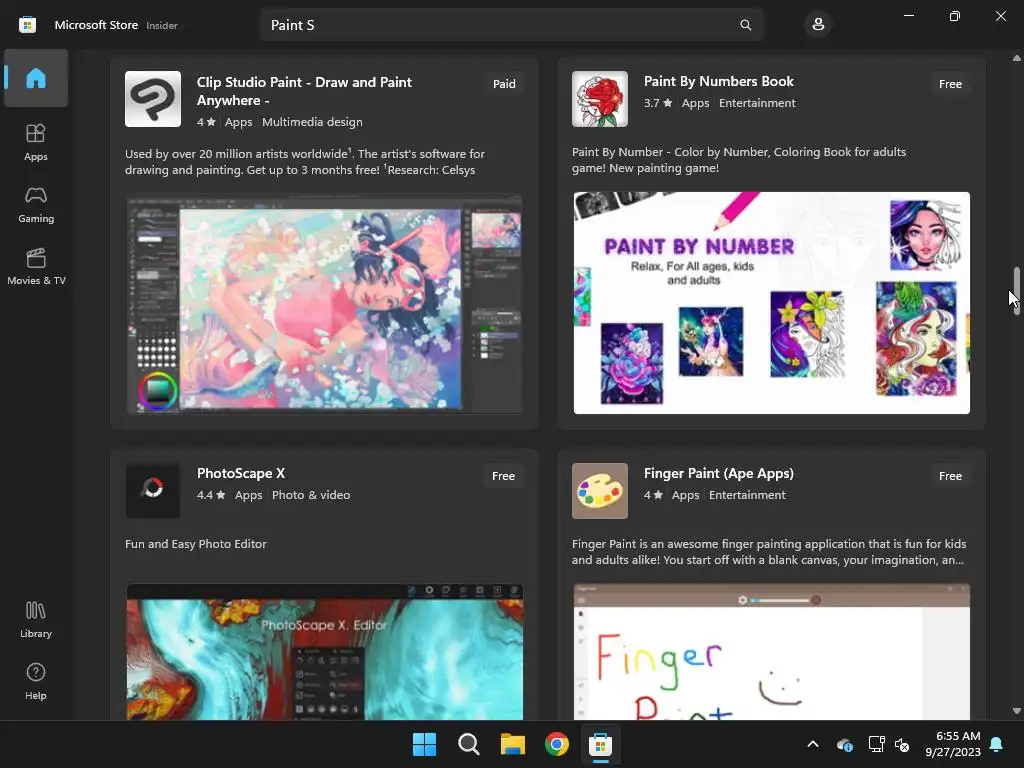Screen dimensions: 1024x768
Task: Click Free button for Paint By Numbers Book
Action: tap(950, 84)
